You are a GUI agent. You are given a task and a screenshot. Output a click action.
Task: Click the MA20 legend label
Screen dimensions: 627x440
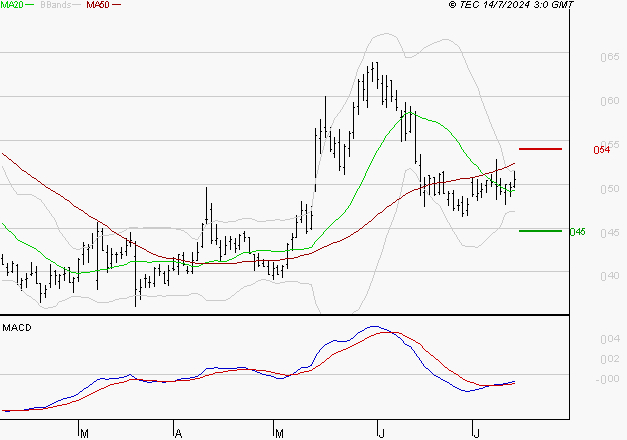(11, 5)
